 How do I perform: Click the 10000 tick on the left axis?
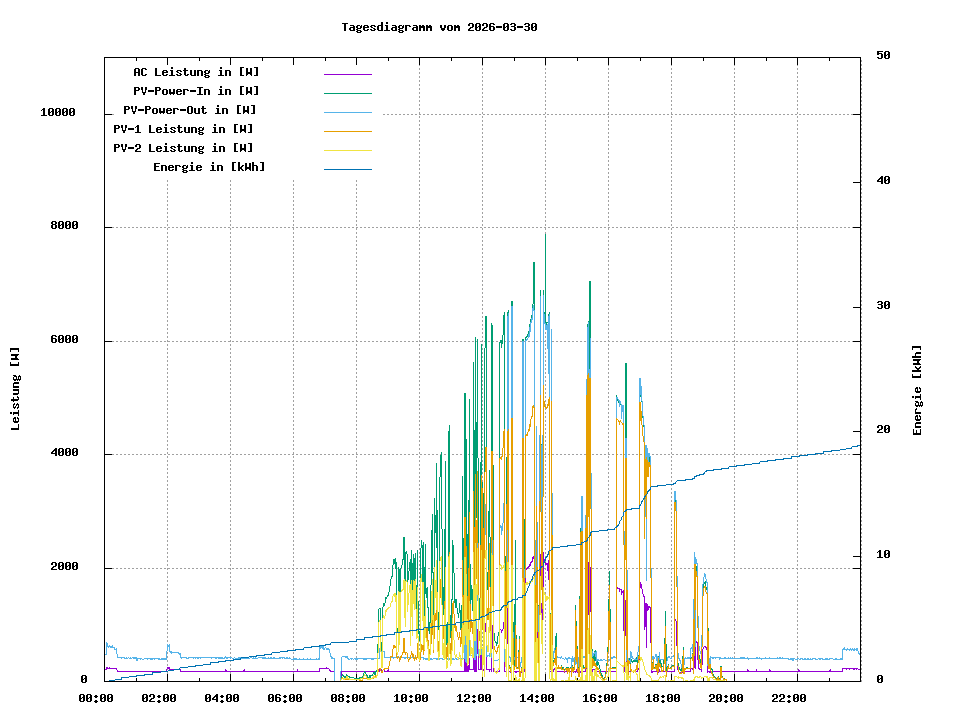point(58,113)
